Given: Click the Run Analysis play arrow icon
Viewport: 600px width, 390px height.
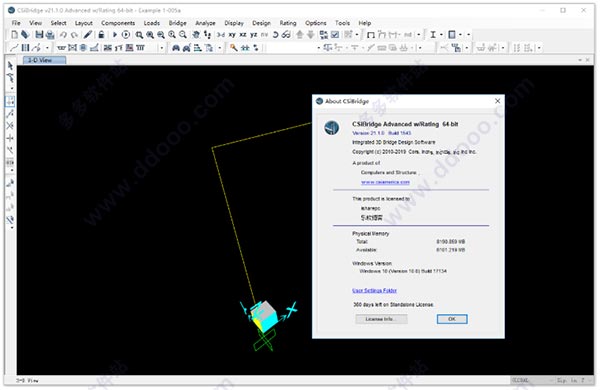Looking at the screenshot, I should 114,35.
